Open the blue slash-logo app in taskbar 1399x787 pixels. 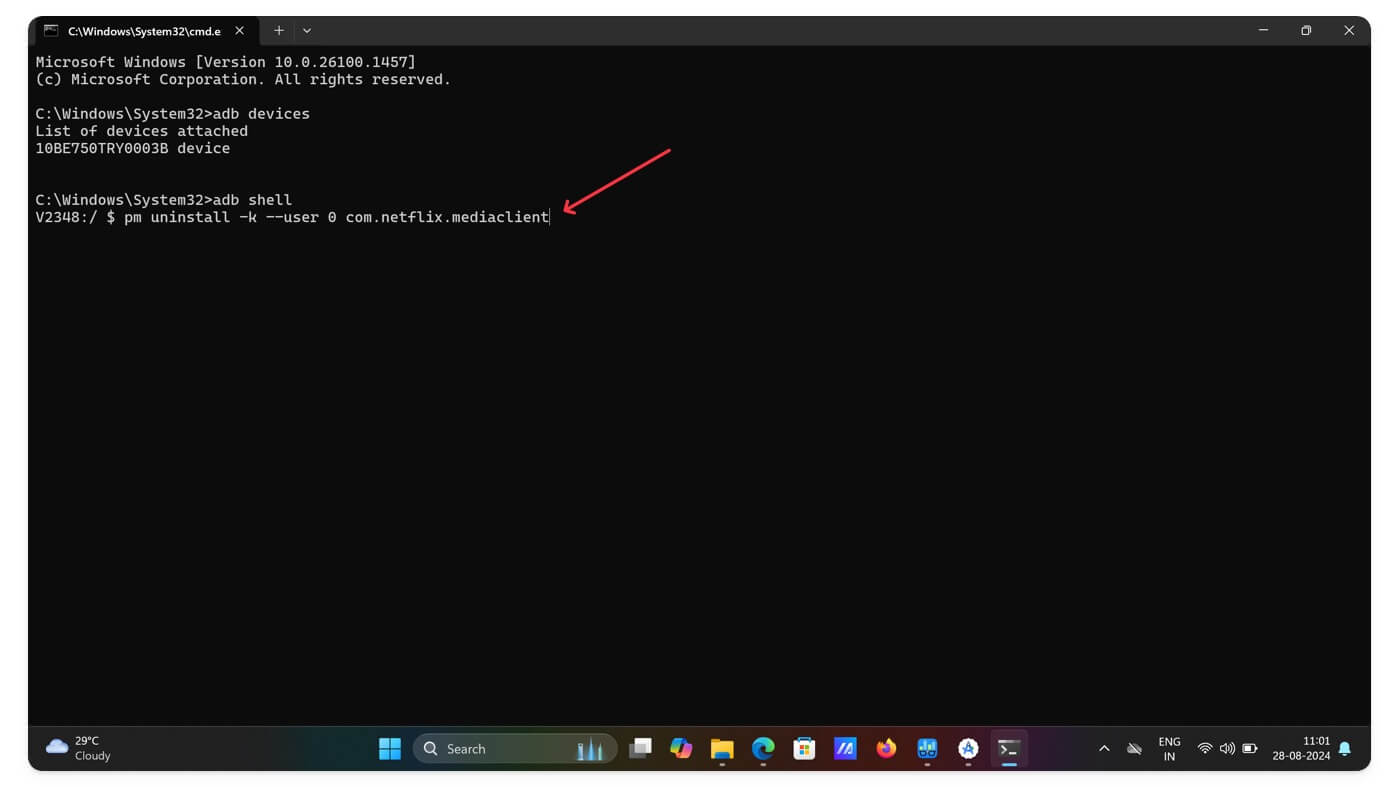click(x=845, y=748)
